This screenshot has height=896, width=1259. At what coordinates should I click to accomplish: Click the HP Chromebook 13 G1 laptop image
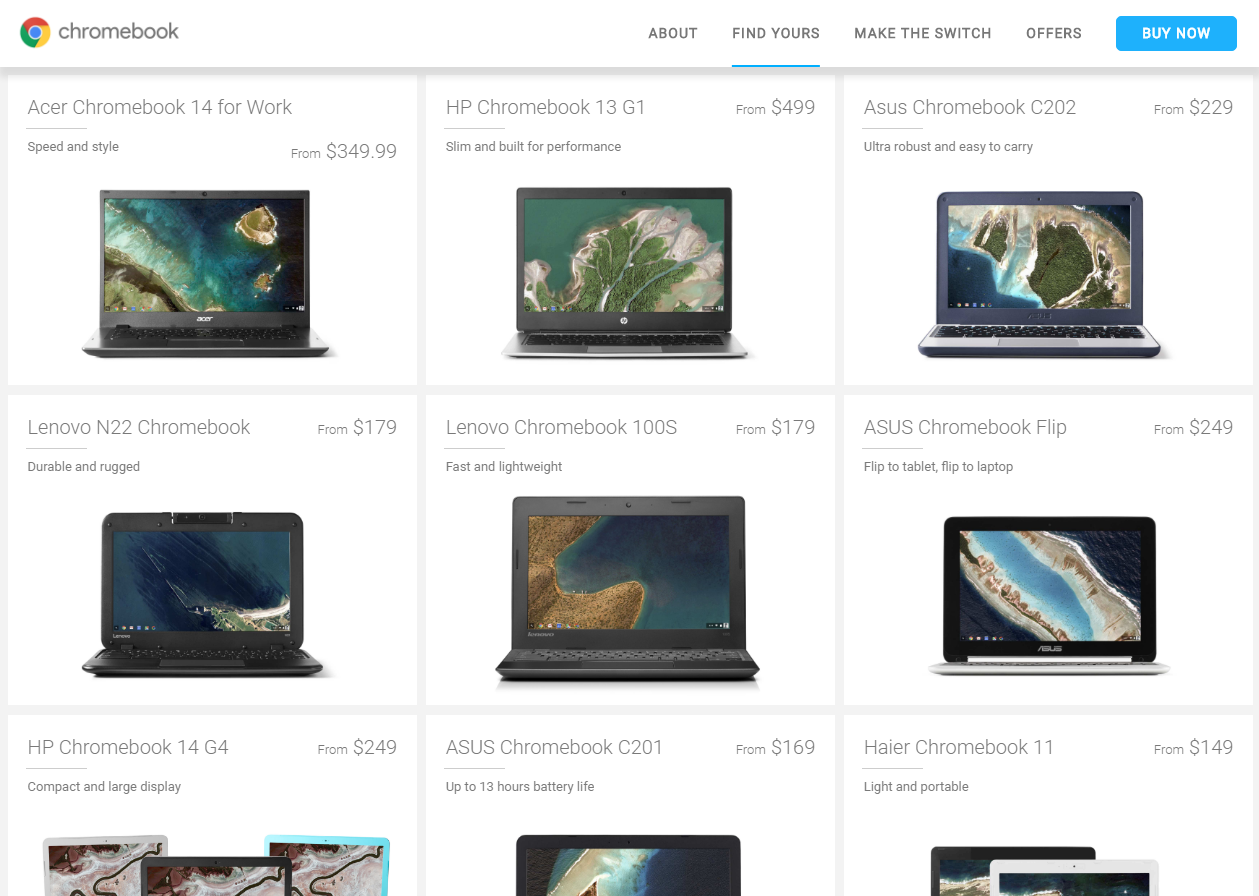[x=627, y=273]
